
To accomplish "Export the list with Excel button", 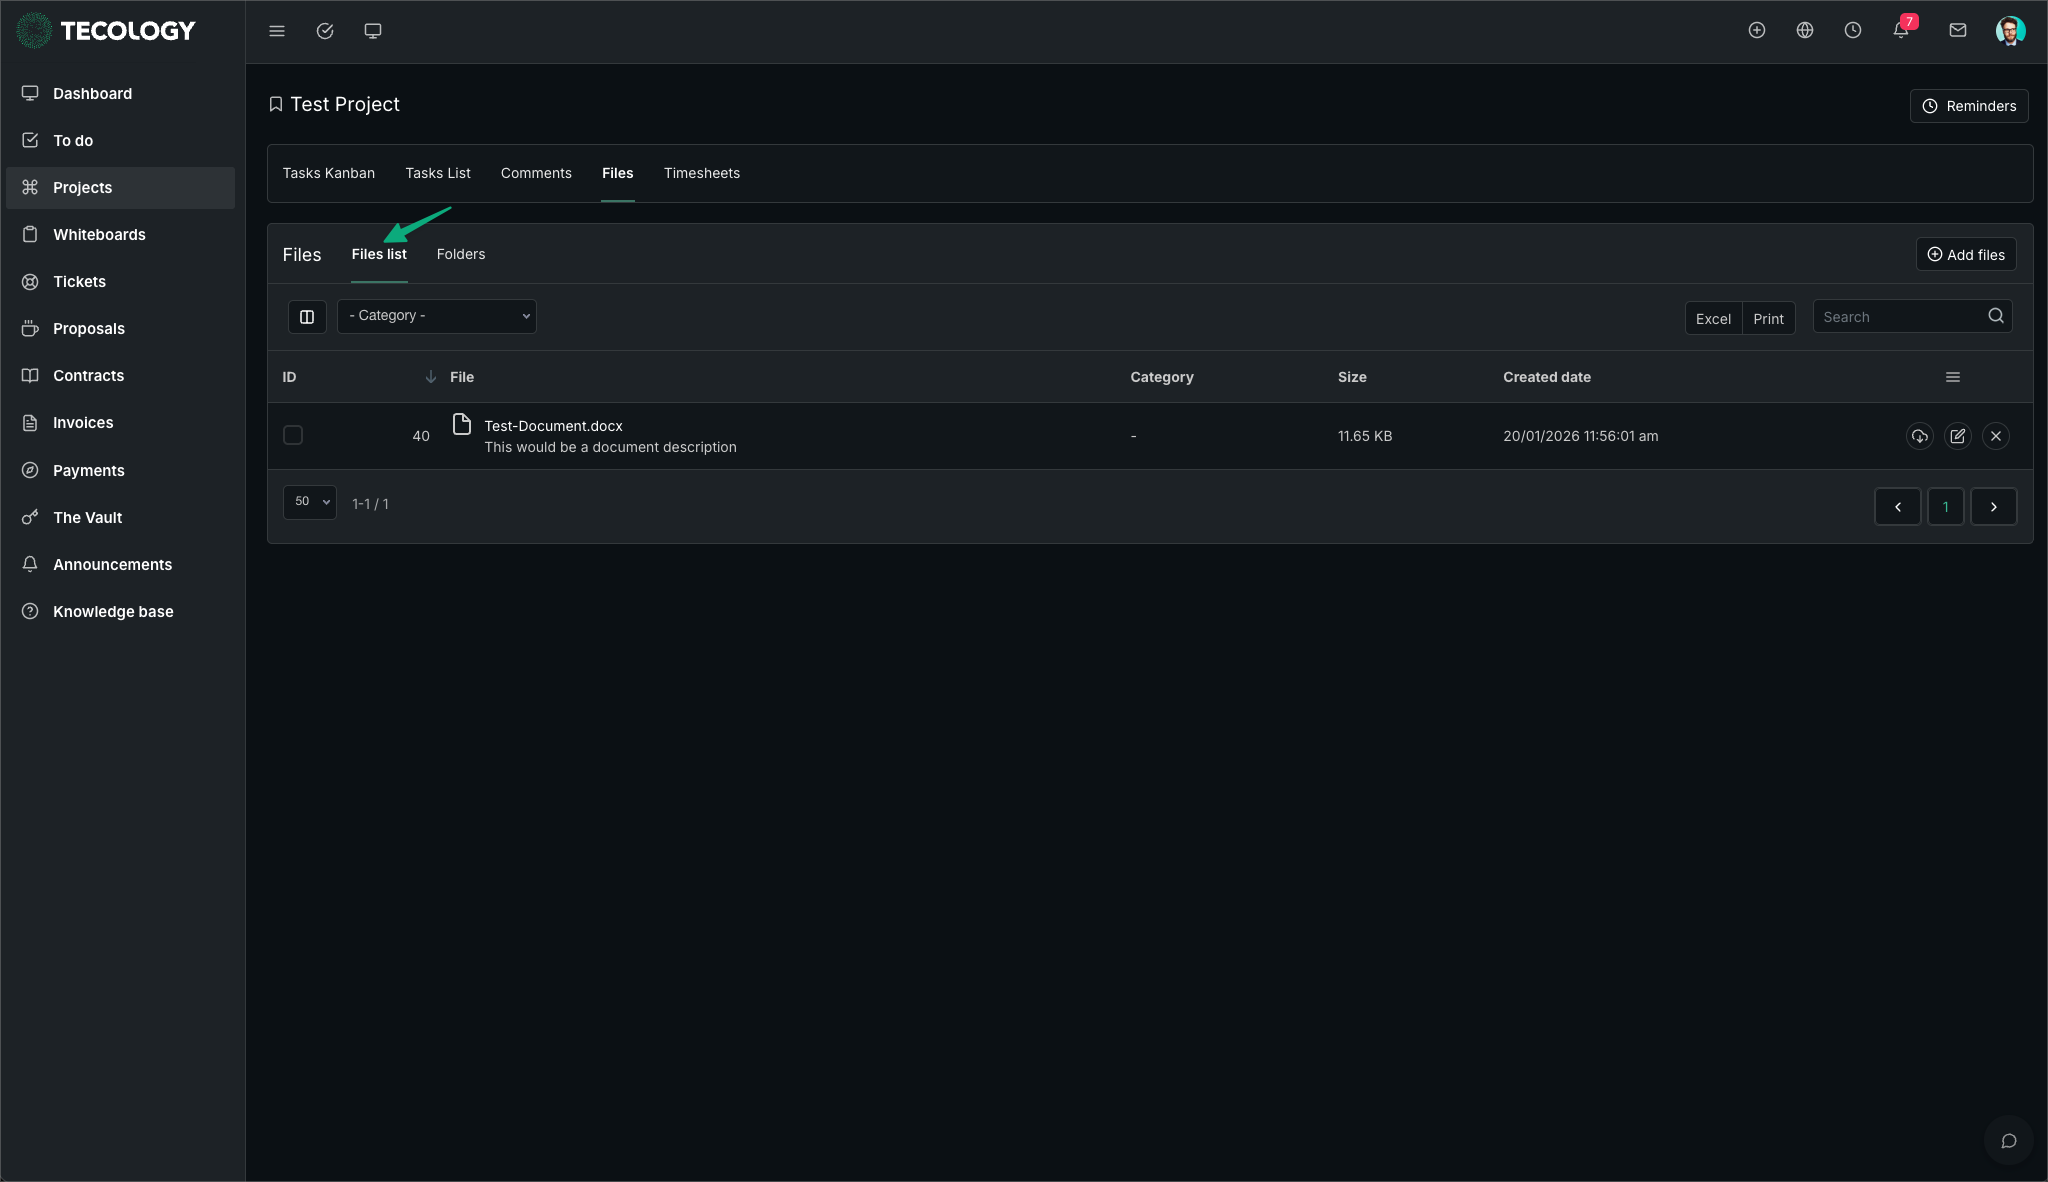I will 1713,318.
